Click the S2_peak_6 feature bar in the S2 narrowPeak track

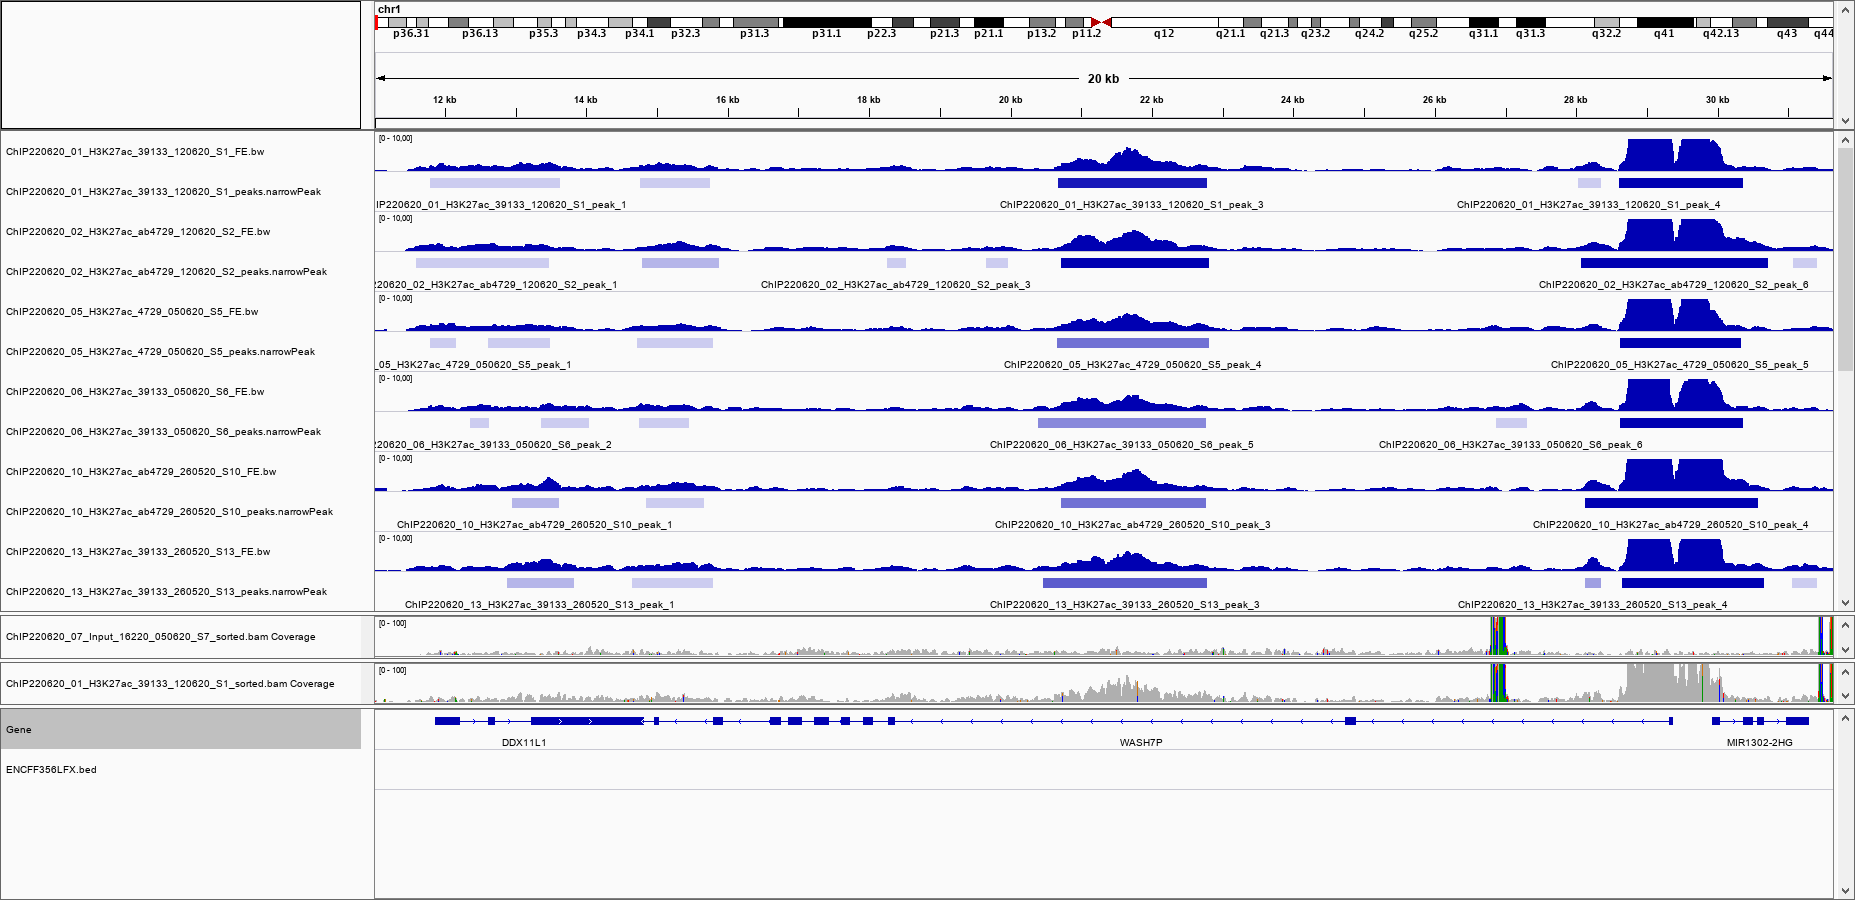click(1674, 263)
